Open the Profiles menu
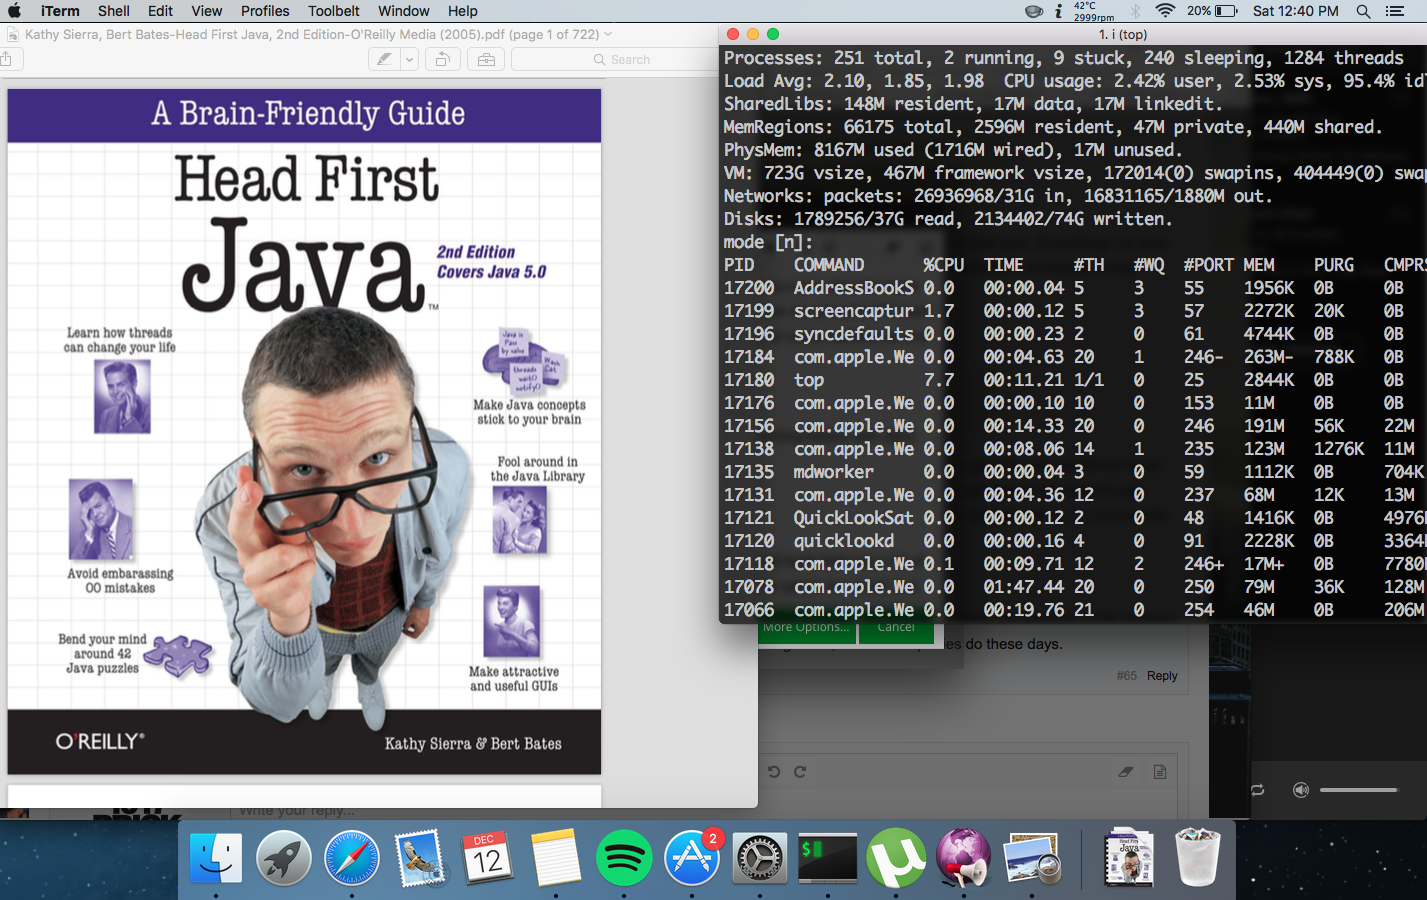The height and width of the screenshot is (900, 1427). [265, 11]
